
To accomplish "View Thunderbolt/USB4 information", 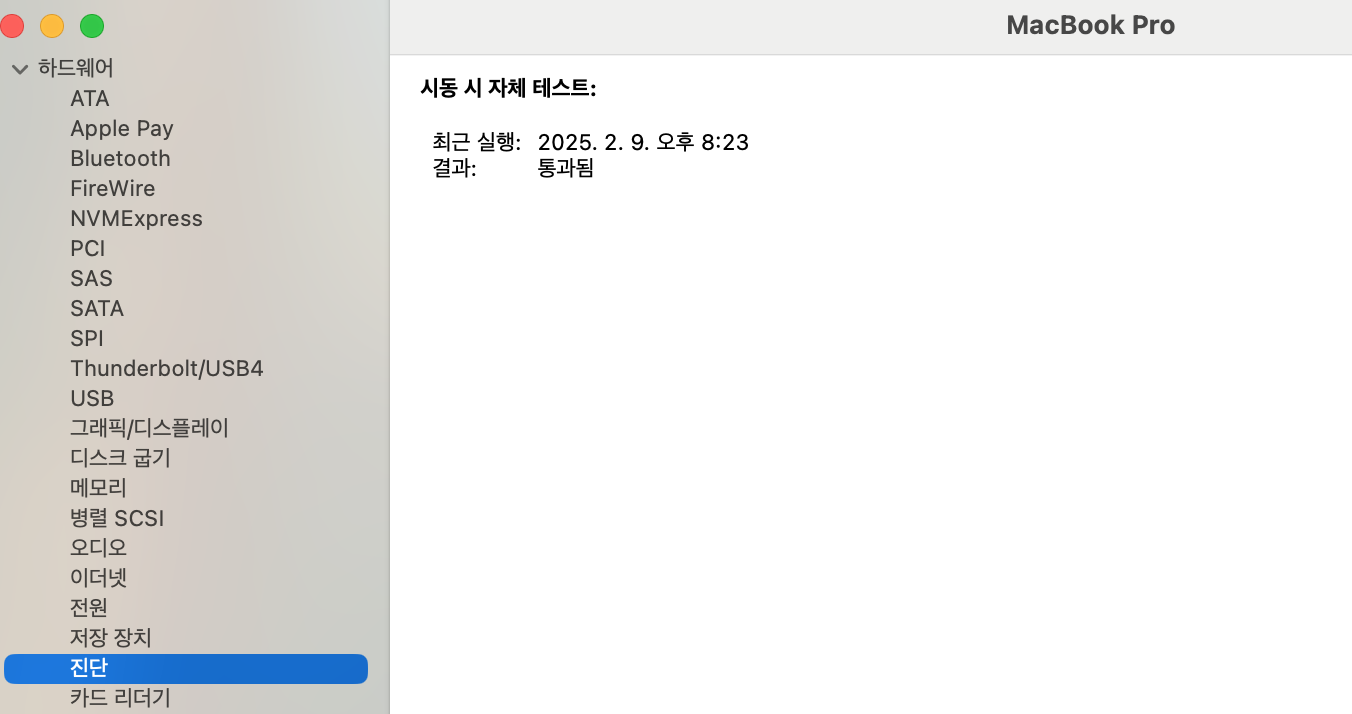I will 167,369.
